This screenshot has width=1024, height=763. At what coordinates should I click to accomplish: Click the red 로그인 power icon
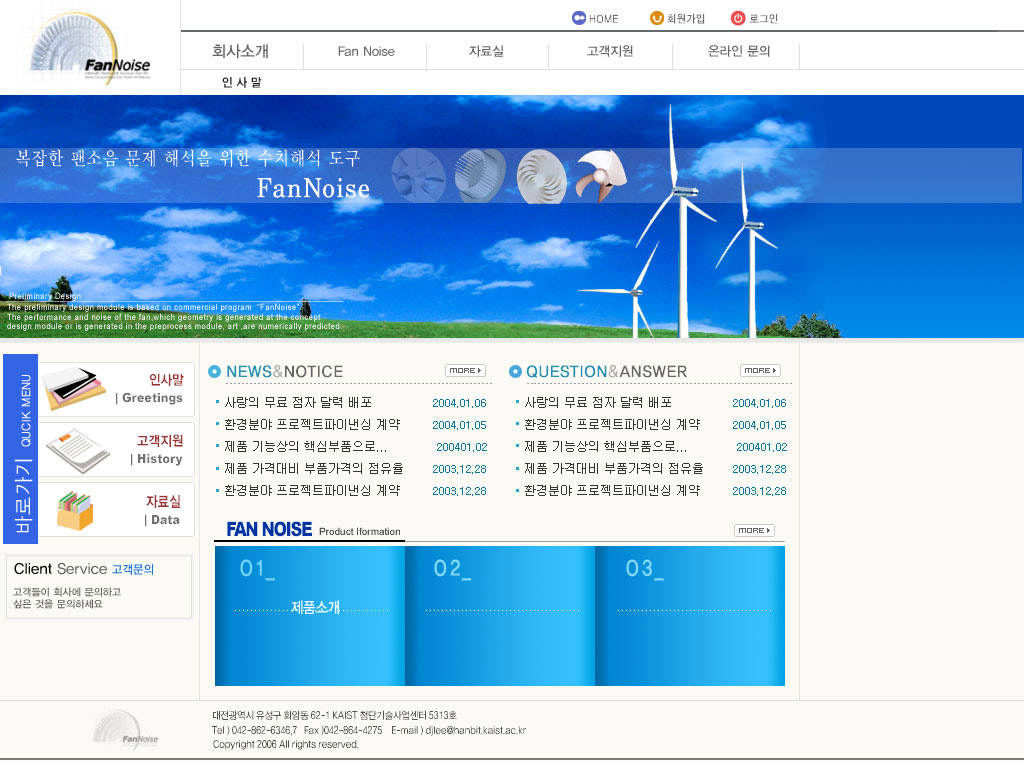(x=738, y=18)
